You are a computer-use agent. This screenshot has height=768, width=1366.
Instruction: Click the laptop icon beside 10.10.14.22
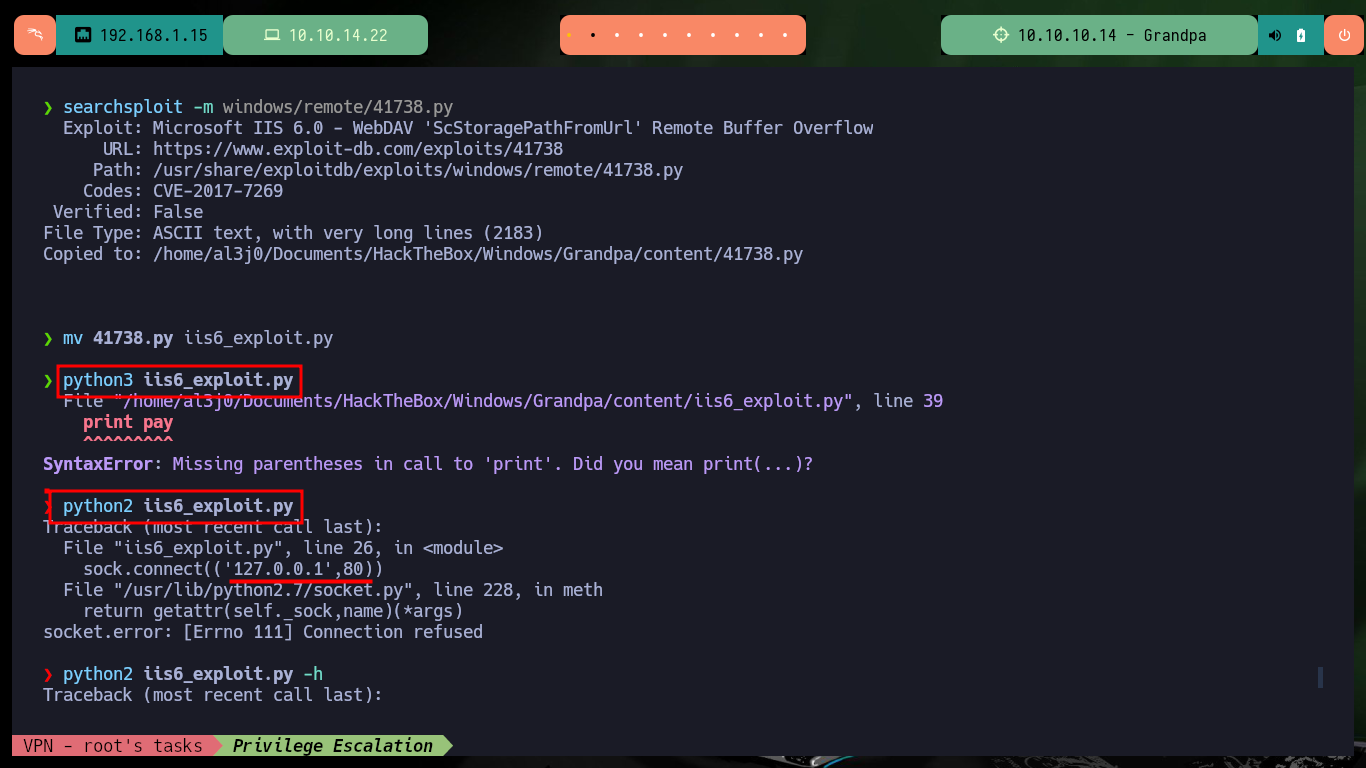tap(271, 35)
